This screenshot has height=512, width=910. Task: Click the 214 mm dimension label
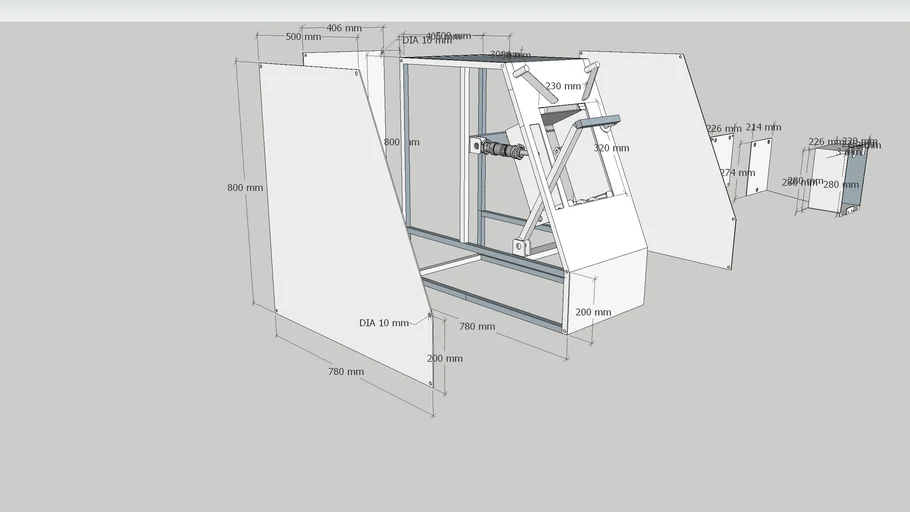click(x=763, y=127)
